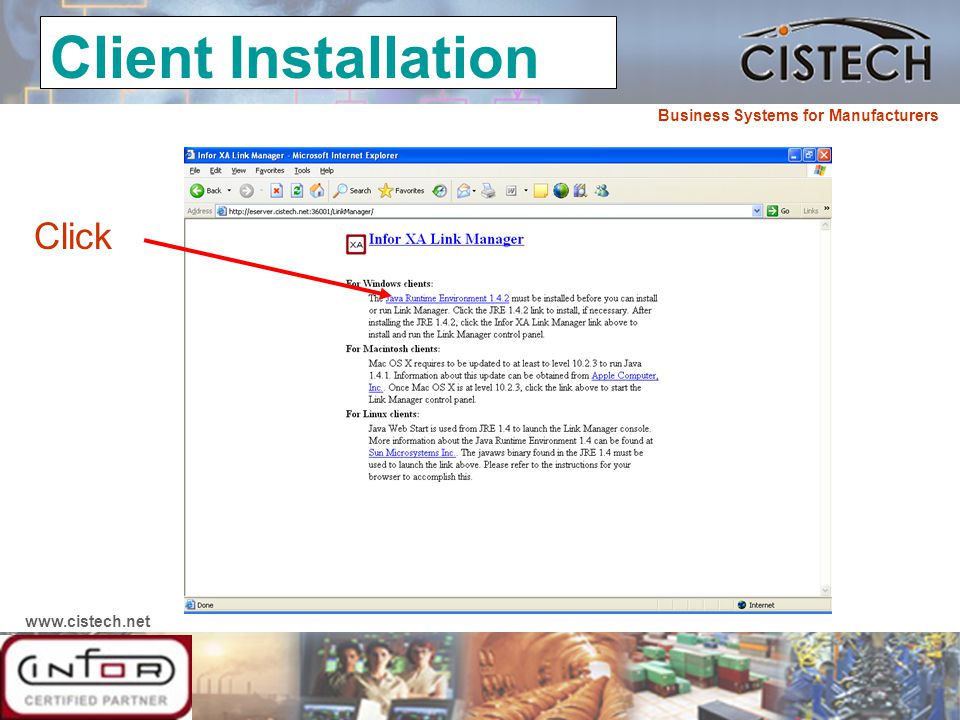The height and width of the screenshot is (720, 960).
Task: Click the Internet zone globe in status bar
Action: (742, 605)
